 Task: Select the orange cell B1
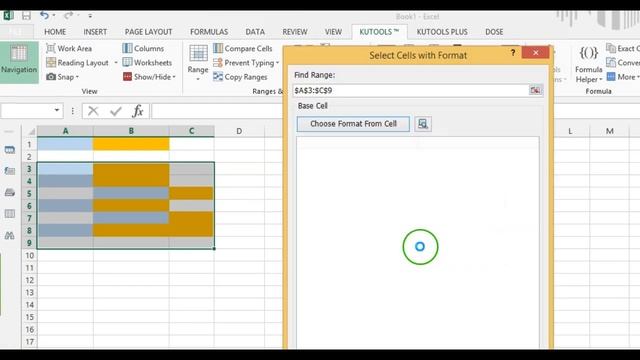[x=131, y=144]
